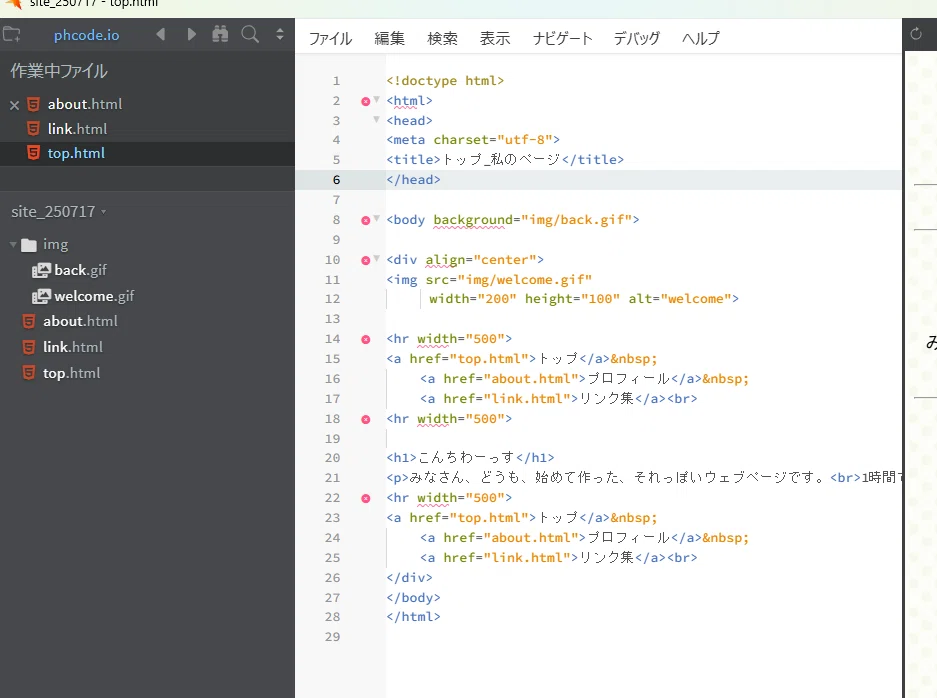Viewport: 937px width, 698px height.
Task: Click the img folder icon
Action: pos(29,245)
